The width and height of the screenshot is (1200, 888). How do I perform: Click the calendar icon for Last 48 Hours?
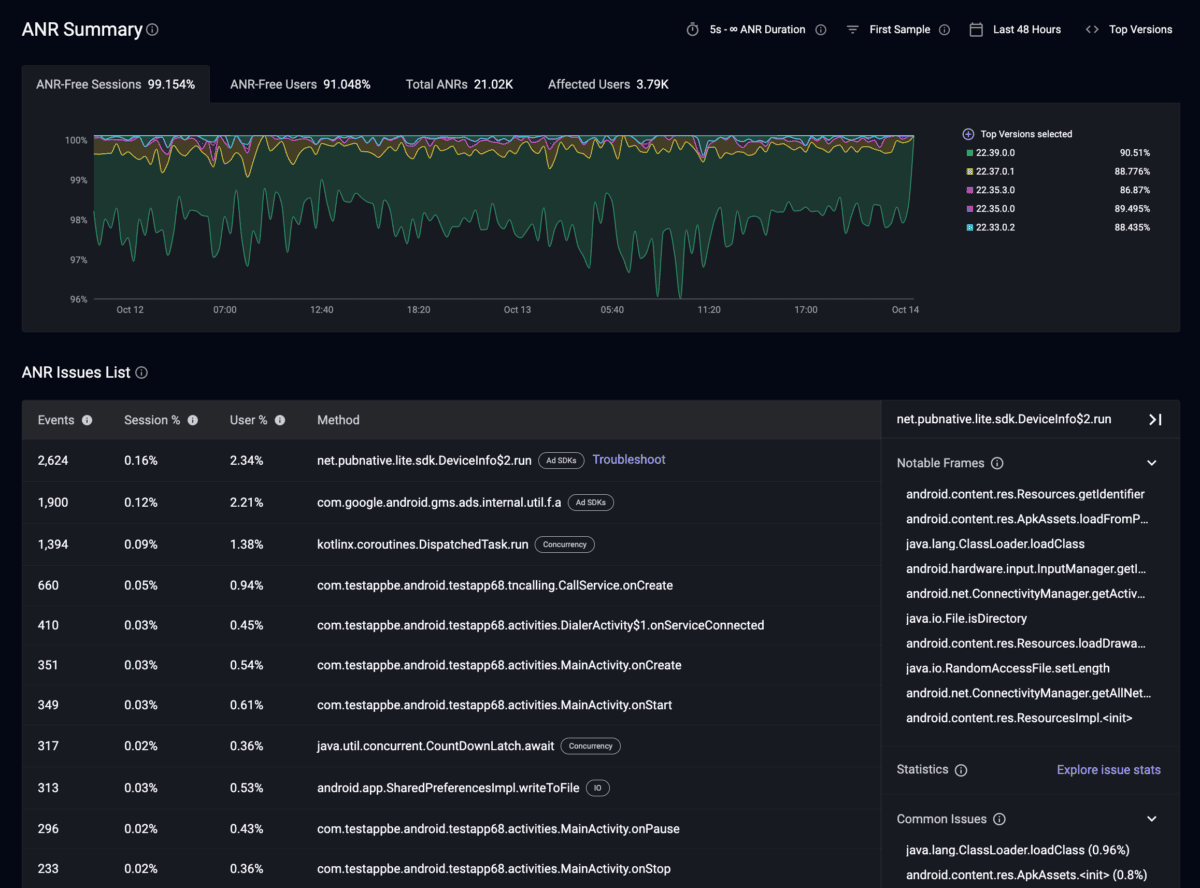[x=976, y=30]
